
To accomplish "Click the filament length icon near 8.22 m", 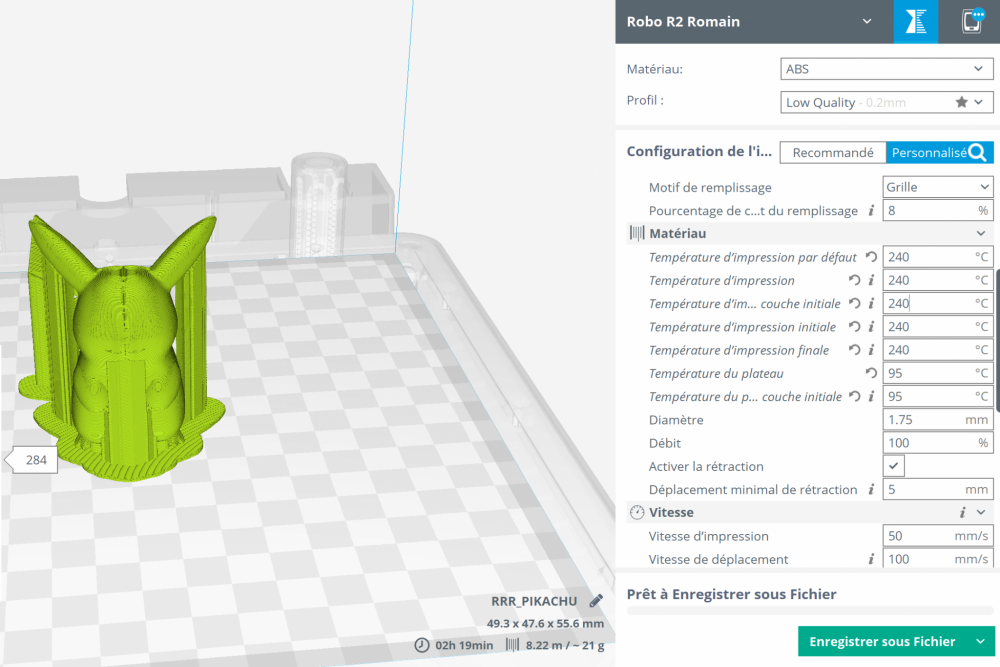I will coord(512,645).
